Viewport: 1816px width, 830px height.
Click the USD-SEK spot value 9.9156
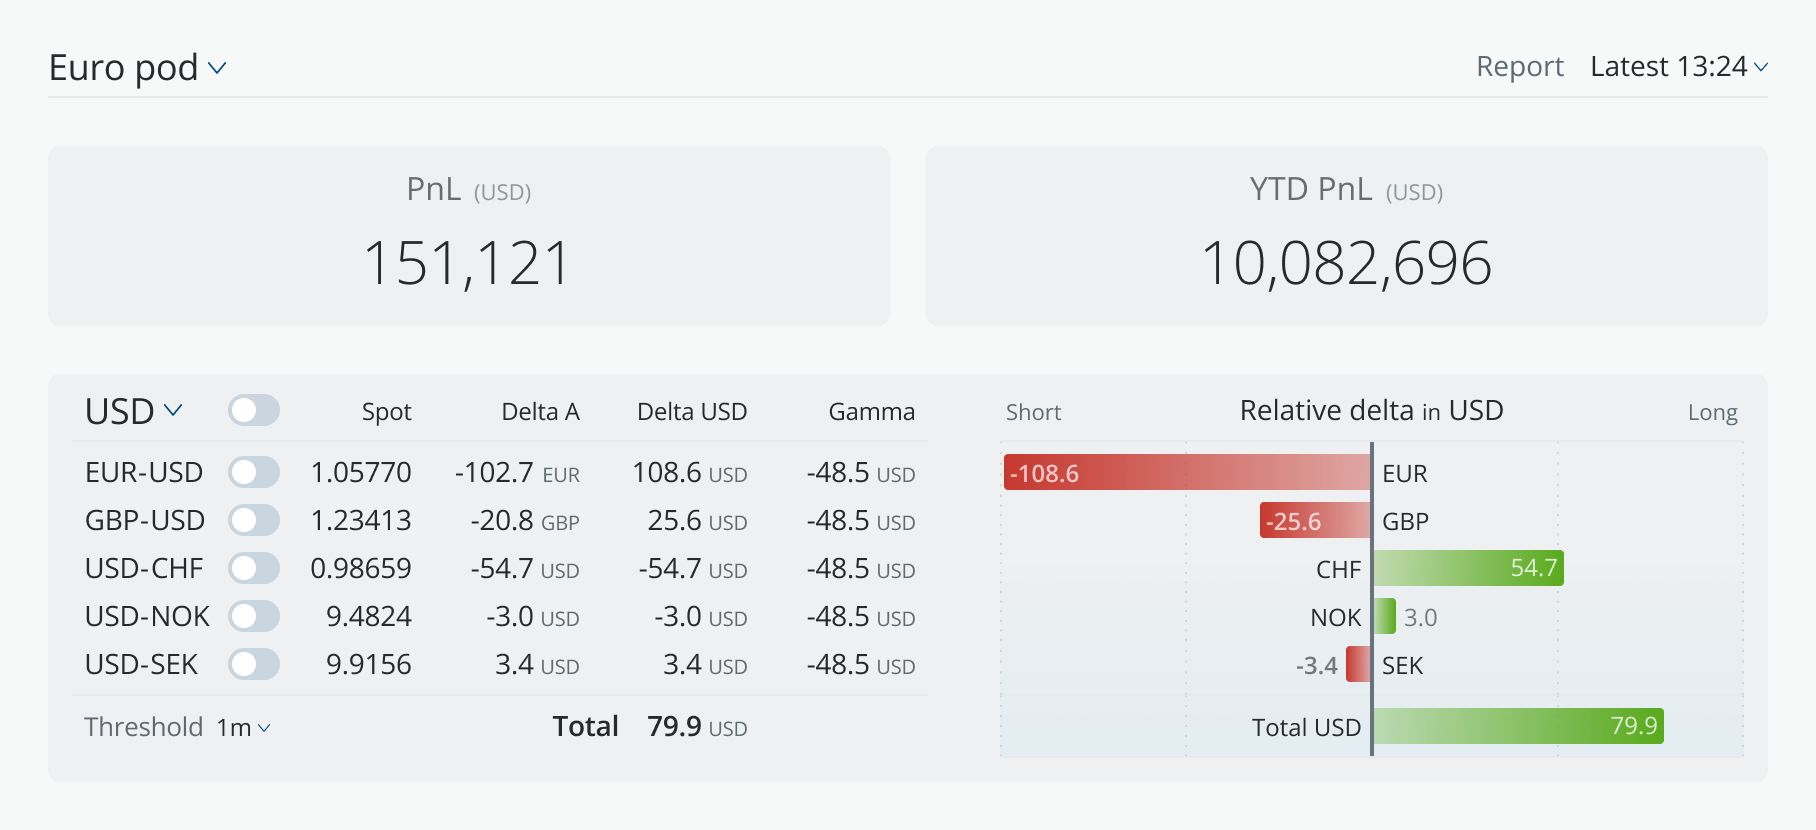click(x=369, y=664)
